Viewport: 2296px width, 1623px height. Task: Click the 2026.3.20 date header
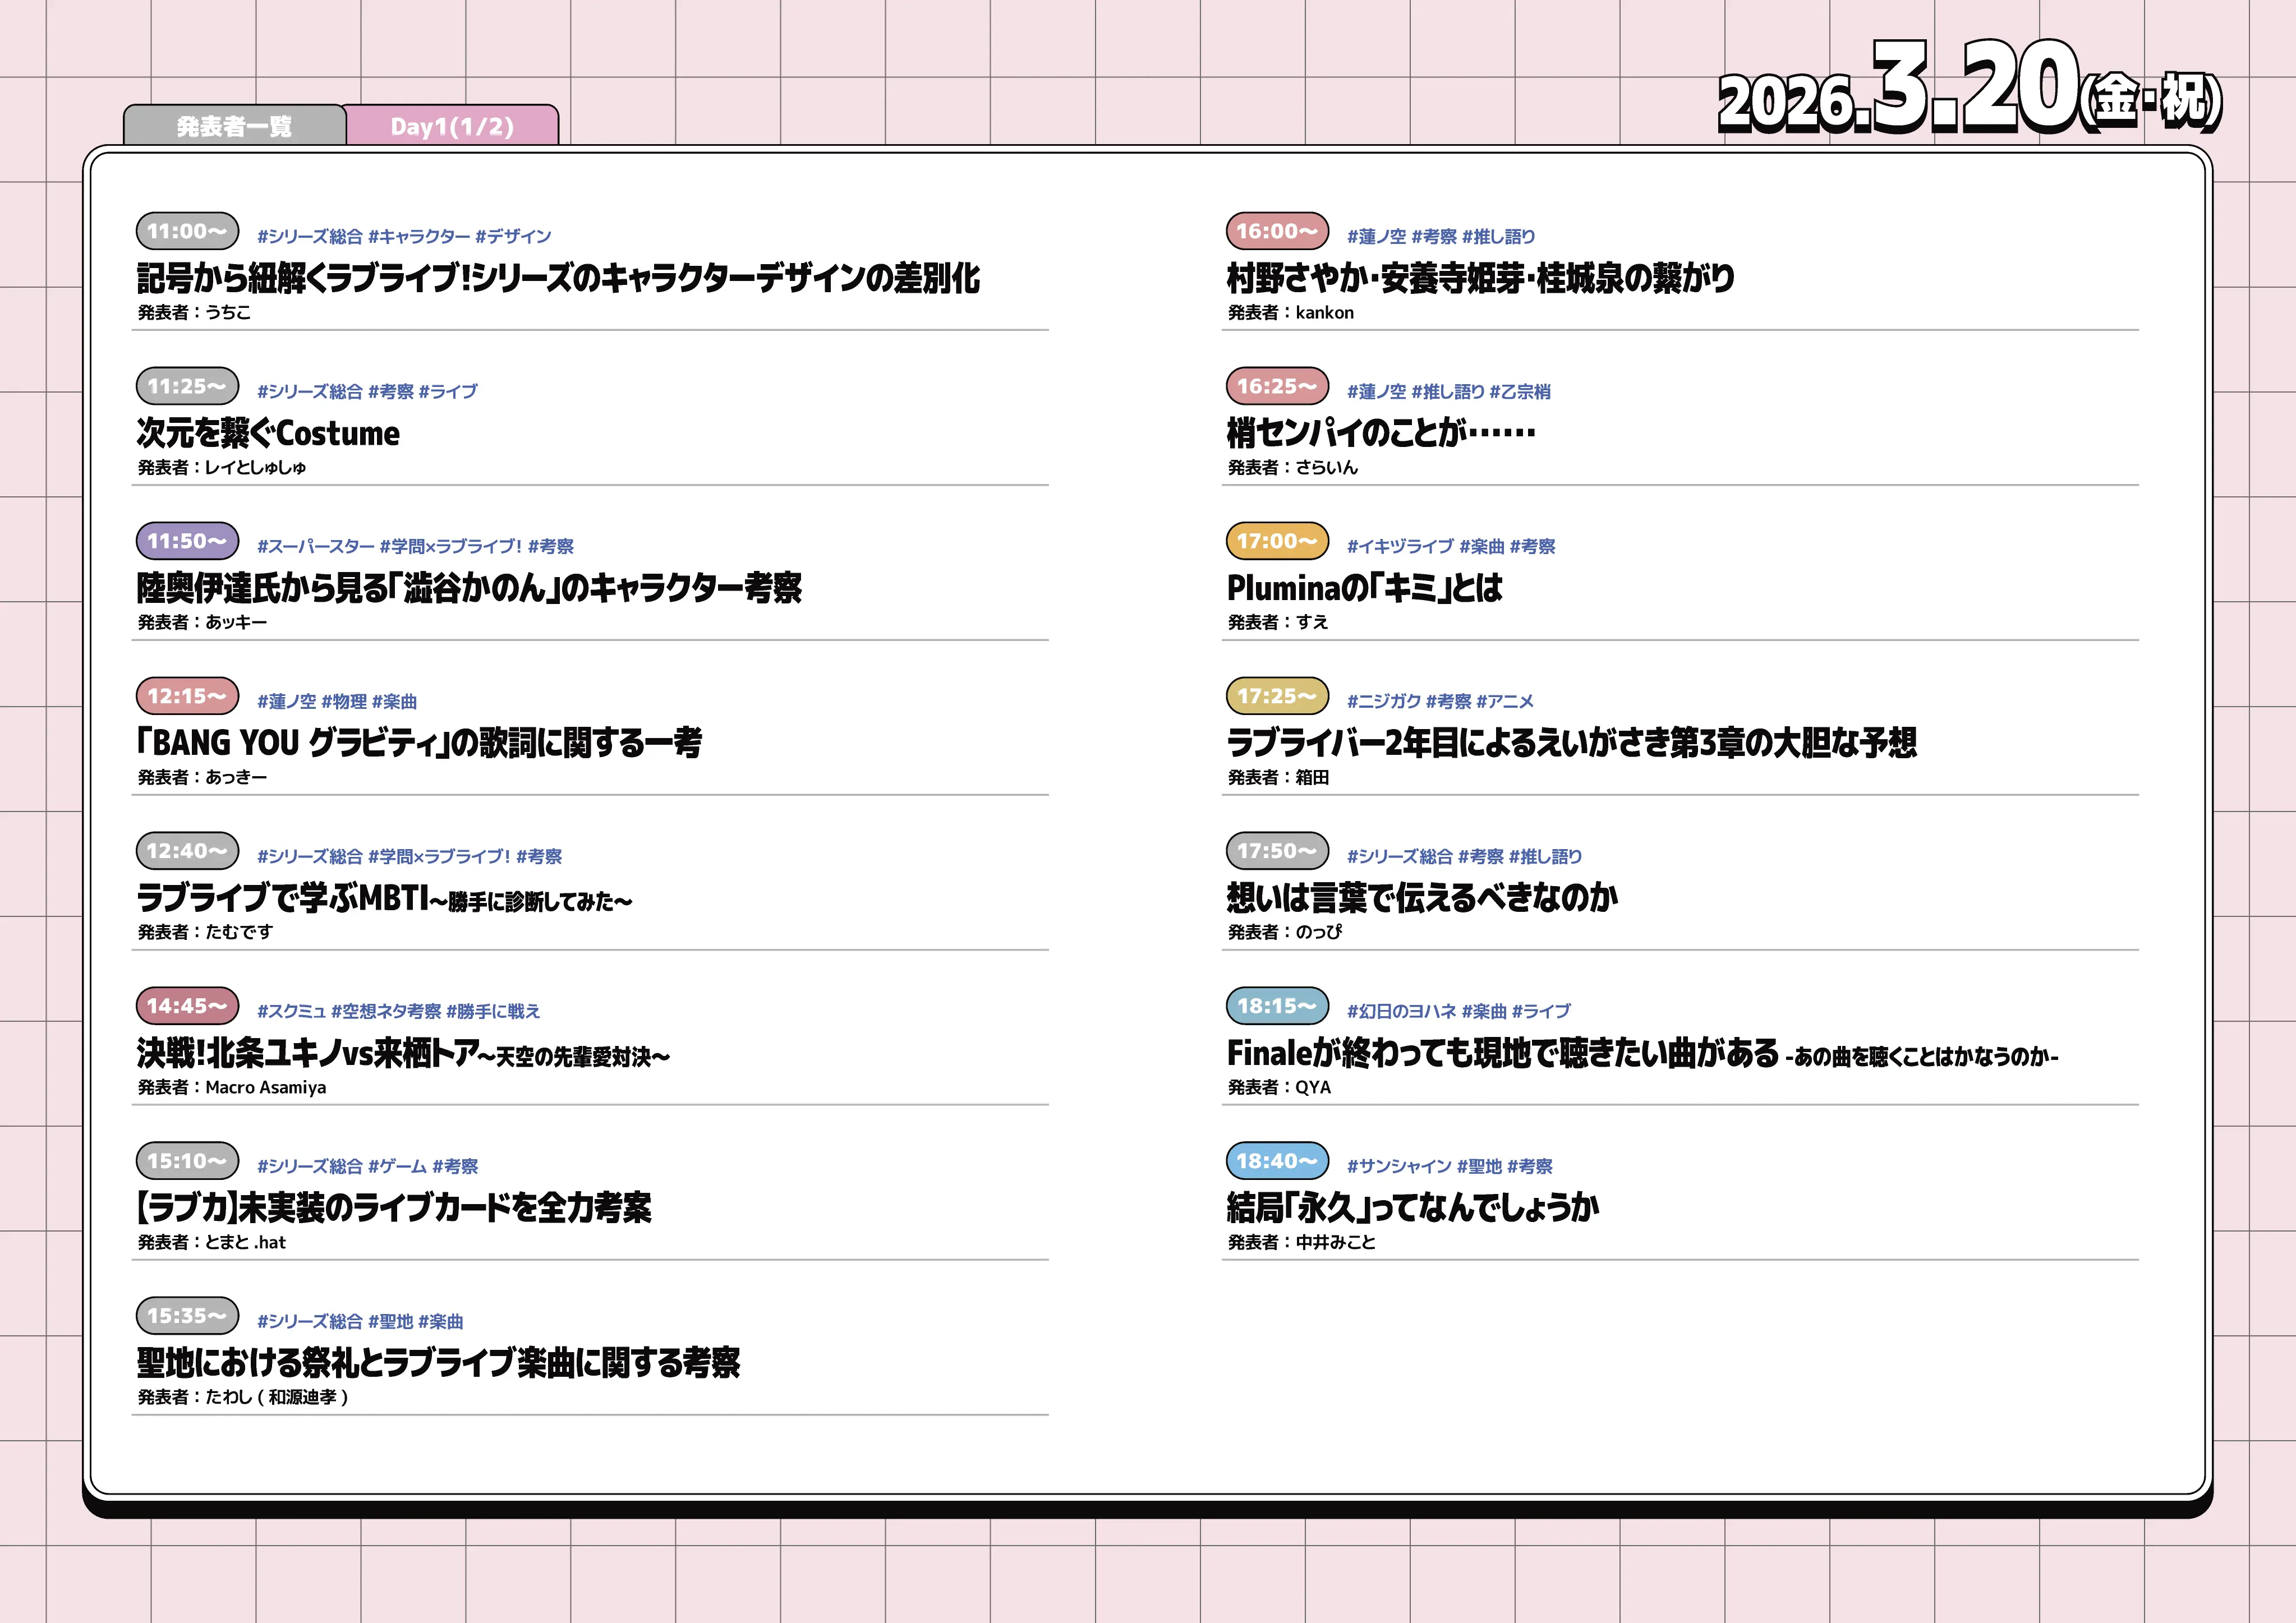[x=1965, y=90]
